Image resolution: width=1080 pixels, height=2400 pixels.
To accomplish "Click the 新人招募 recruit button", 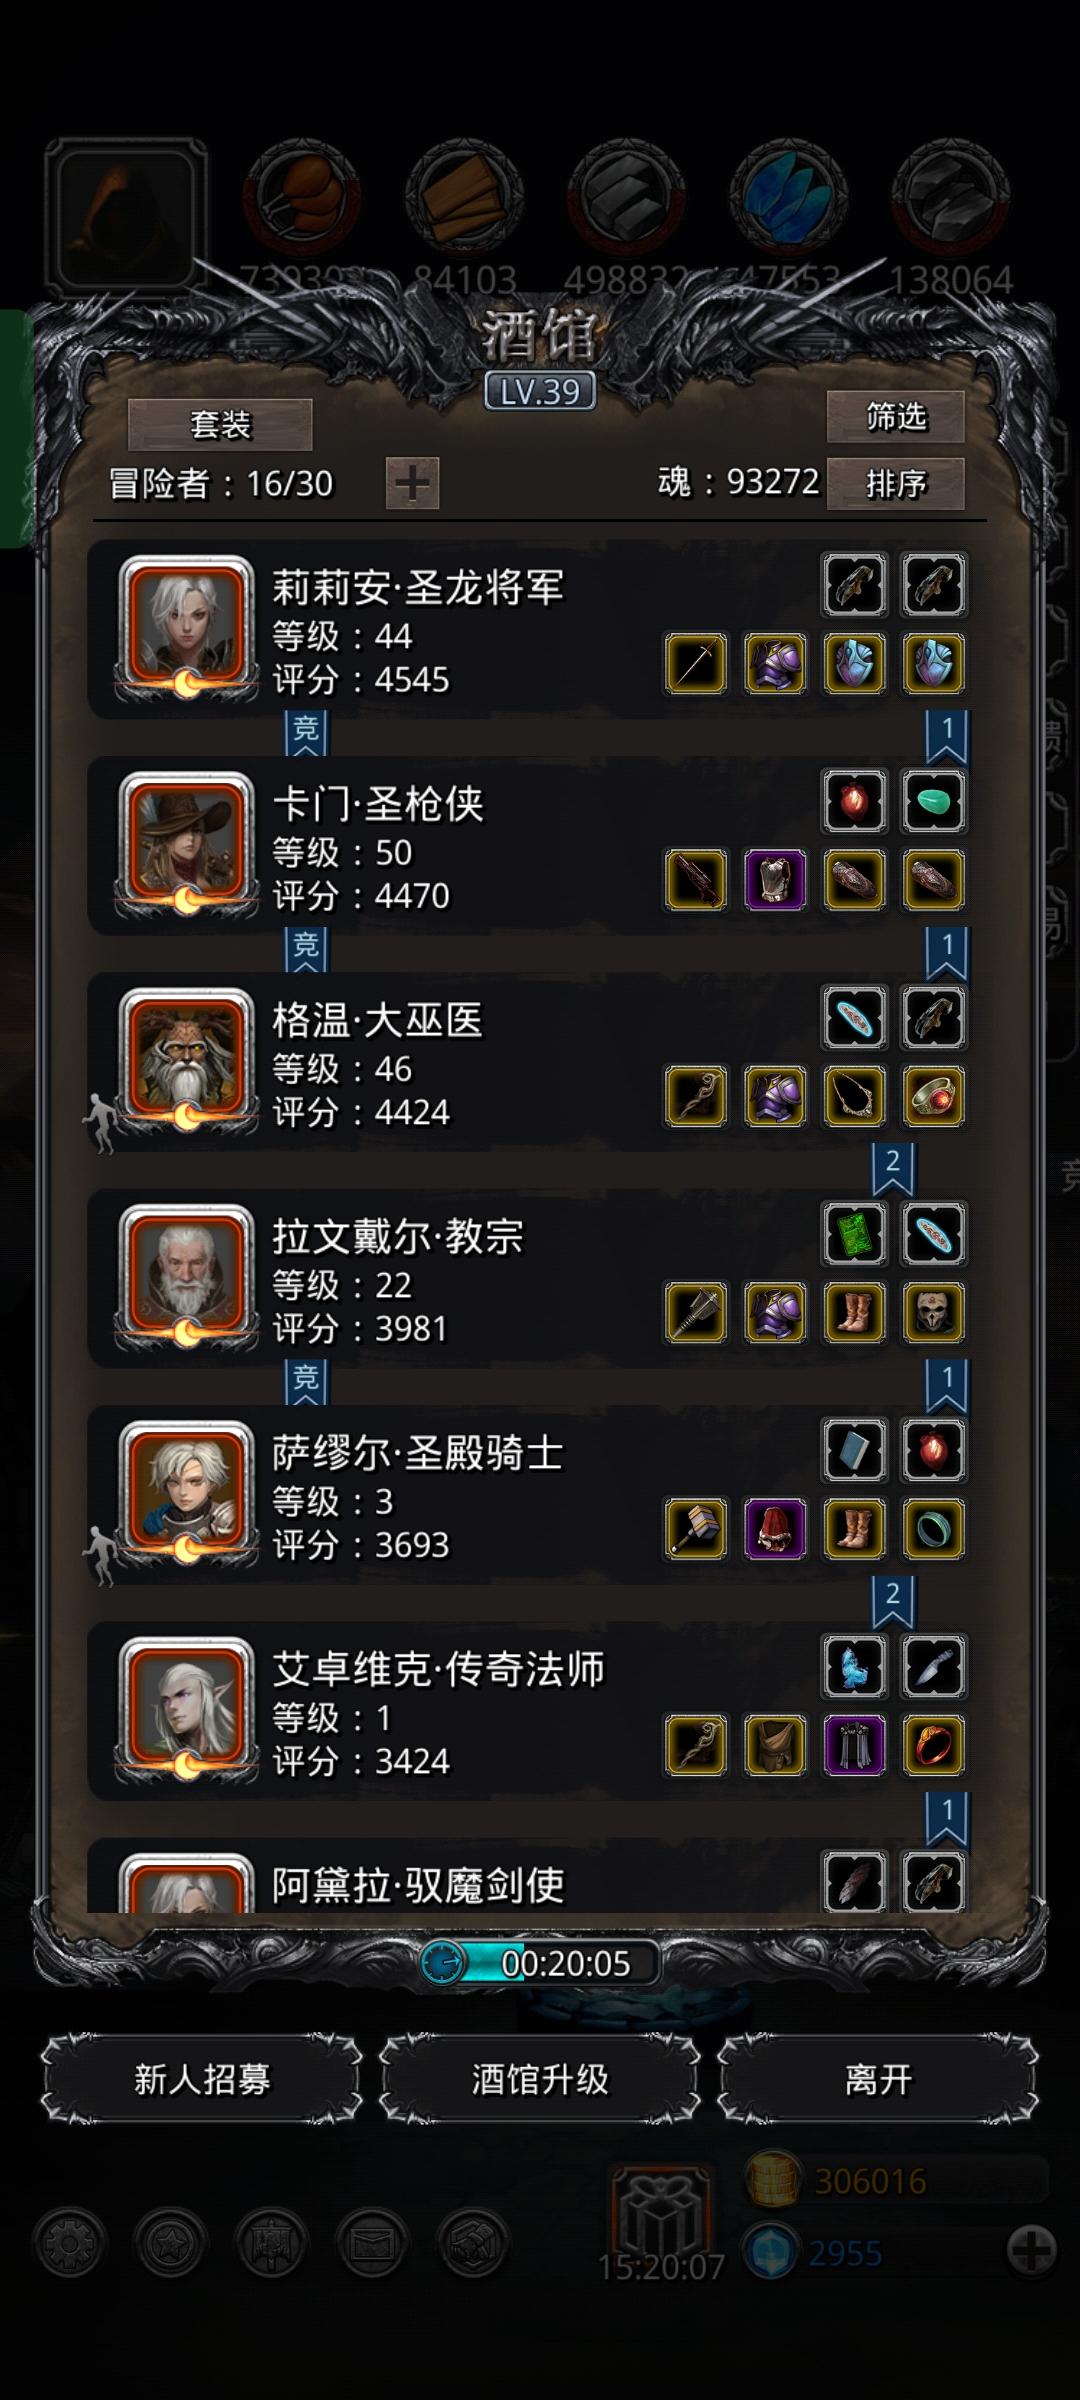I will pyautogui.click(x=202, y=2079).
